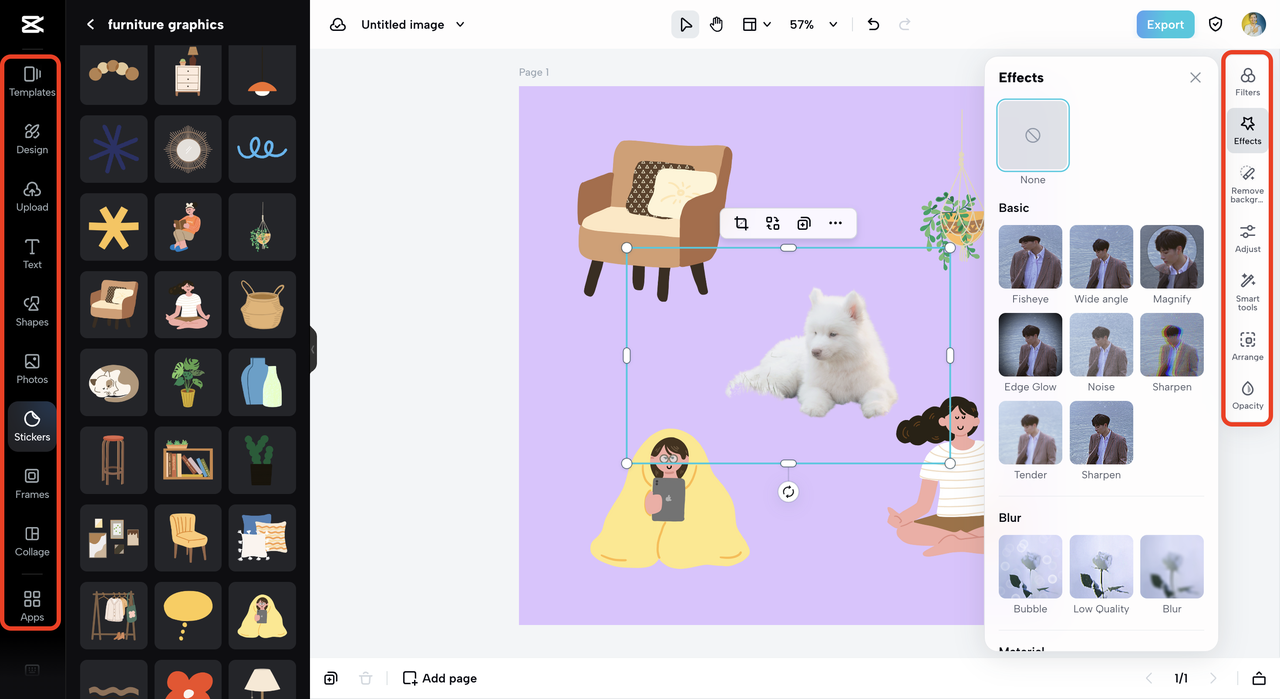Open Smart tools
This screenshot has height=699, width=1280.
[1247, 292]
